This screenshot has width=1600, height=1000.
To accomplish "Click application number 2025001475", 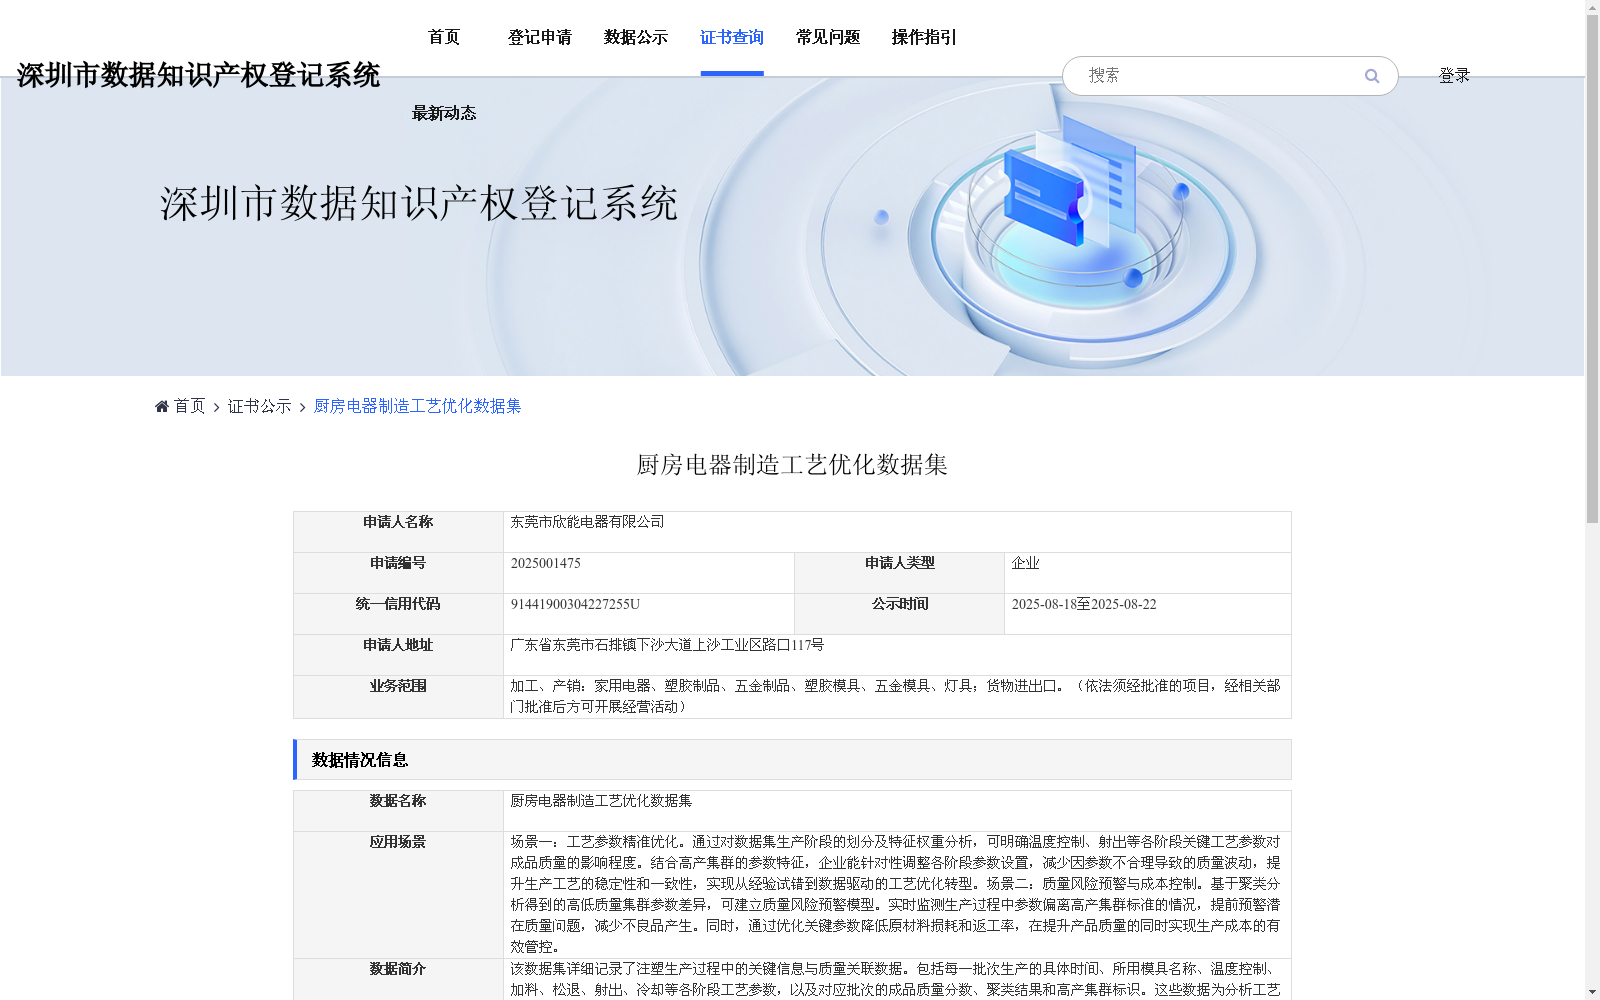I will click(x=545, y=563).
